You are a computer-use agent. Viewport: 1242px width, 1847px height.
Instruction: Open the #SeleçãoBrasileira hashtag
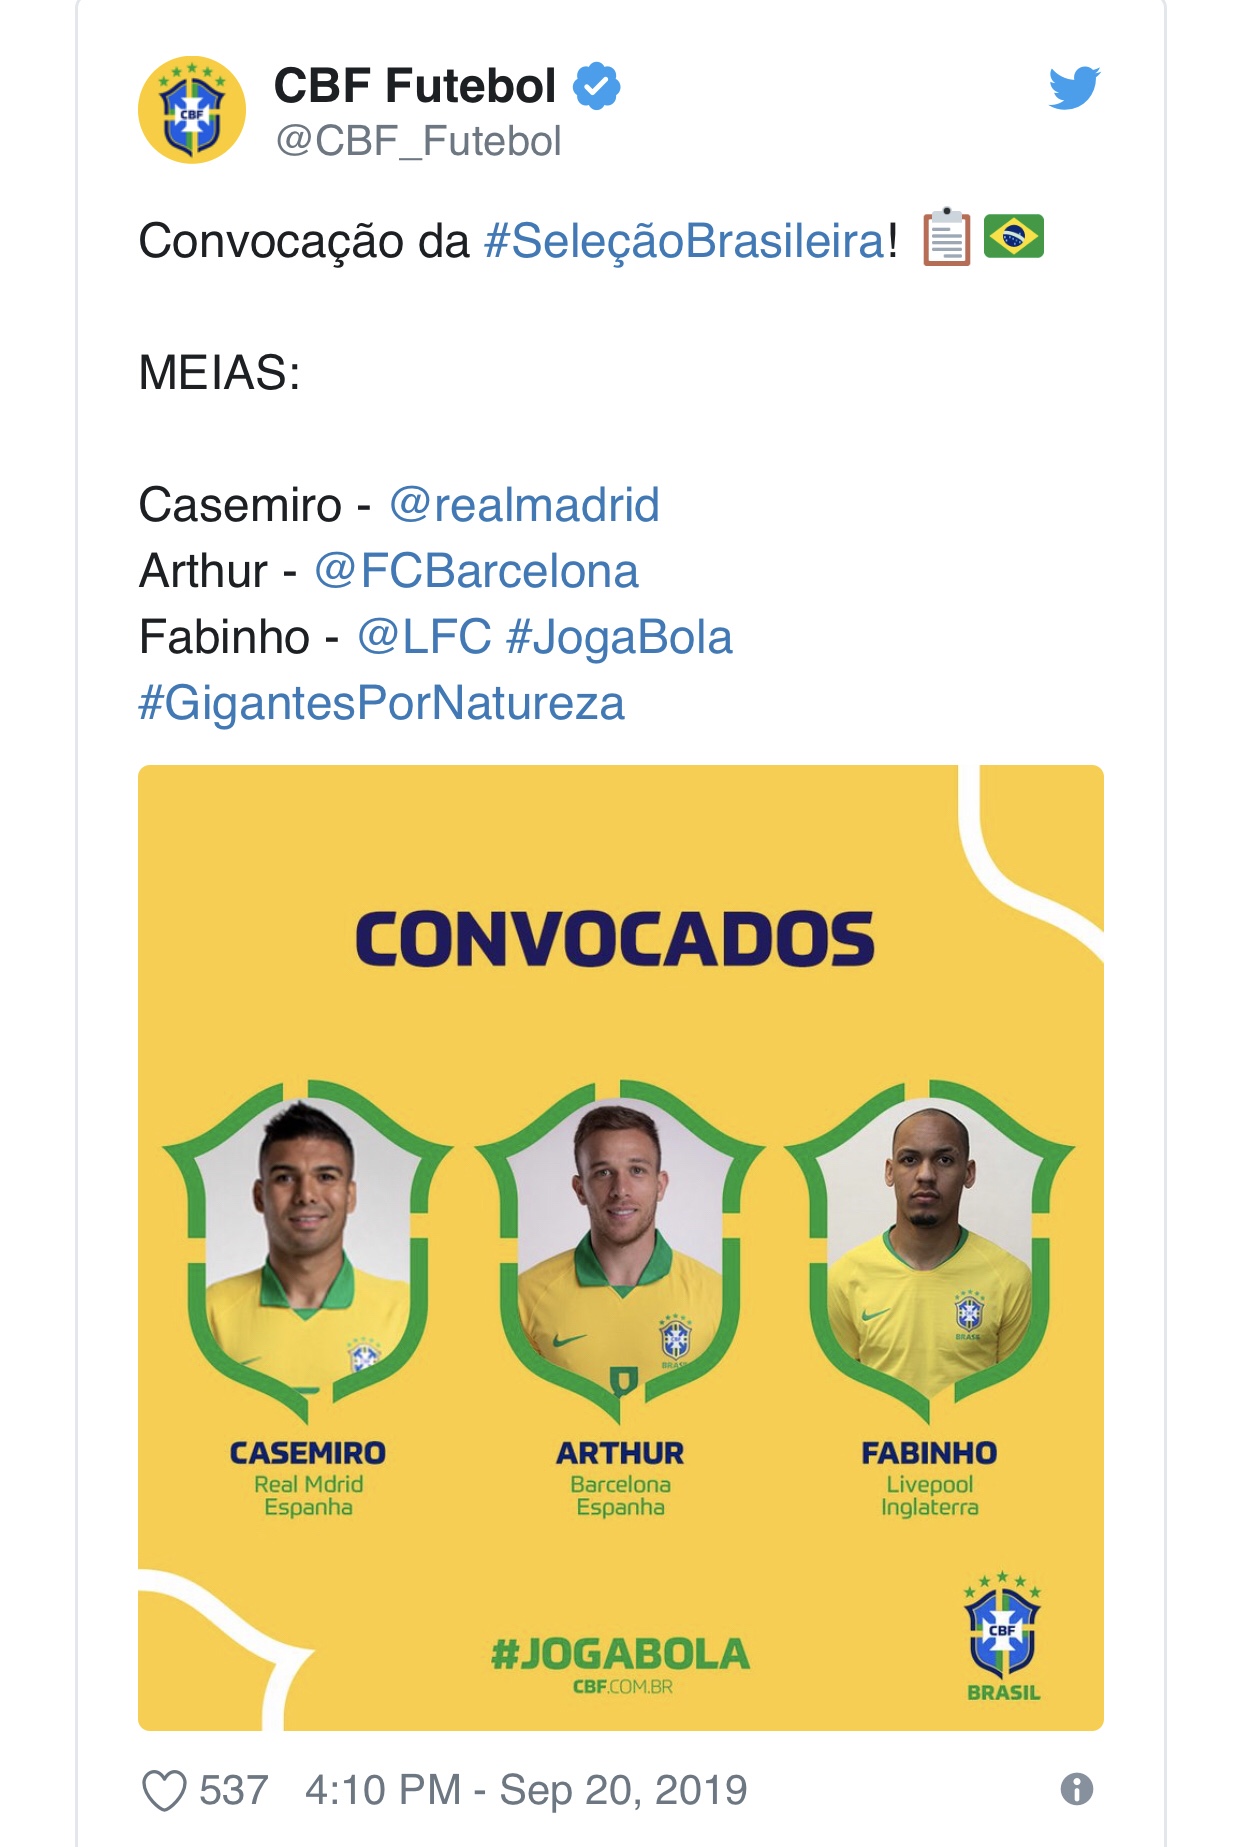pos(685,241)
